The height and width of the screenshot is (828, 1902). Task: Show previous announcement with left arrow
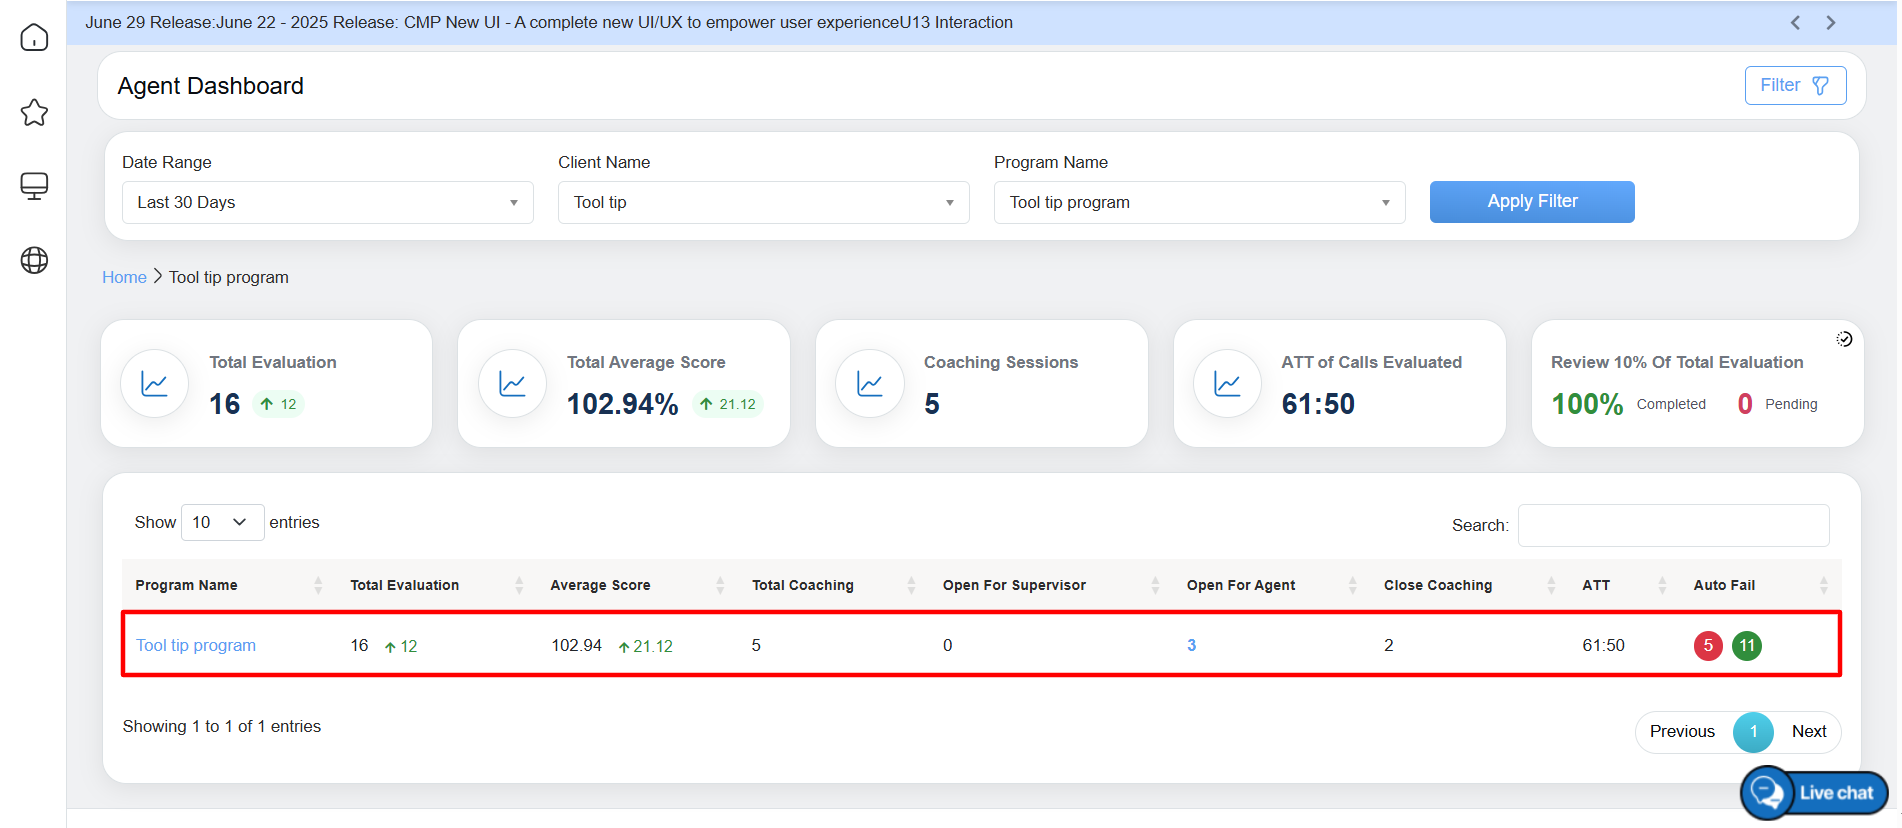point(1795,23)
